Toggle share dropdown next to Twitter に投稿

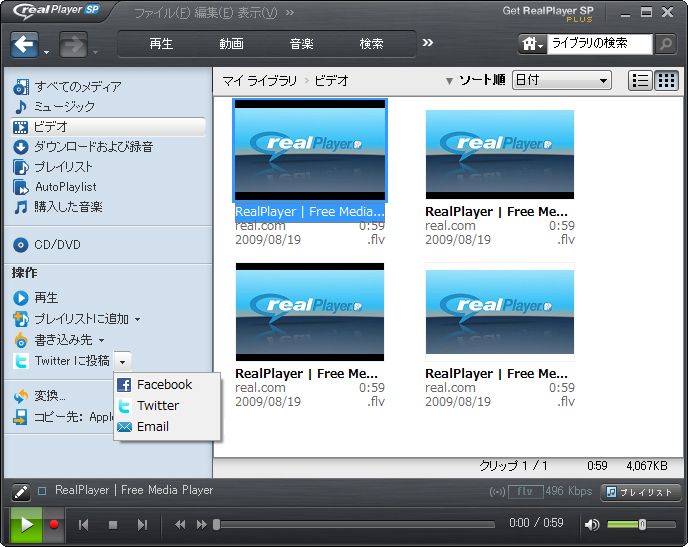[122, 362]
